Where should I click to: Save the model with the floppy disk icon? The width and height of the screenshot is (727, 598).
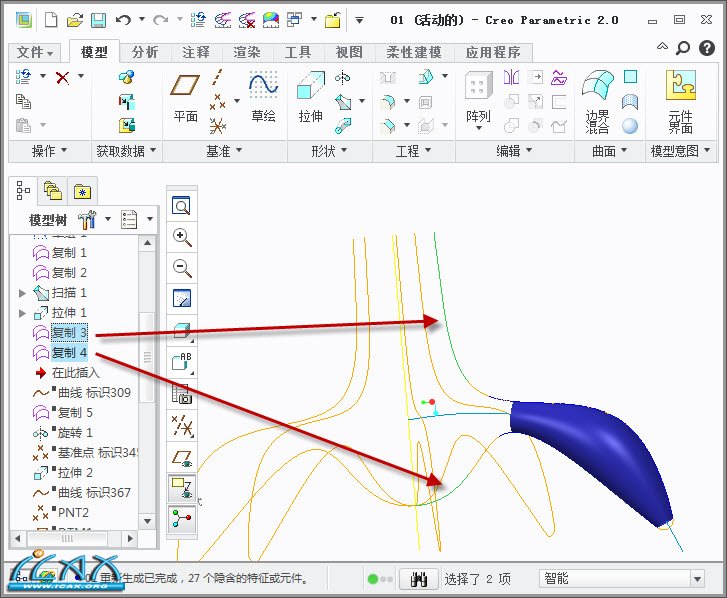pyautogui.click(x=98, y=20)
